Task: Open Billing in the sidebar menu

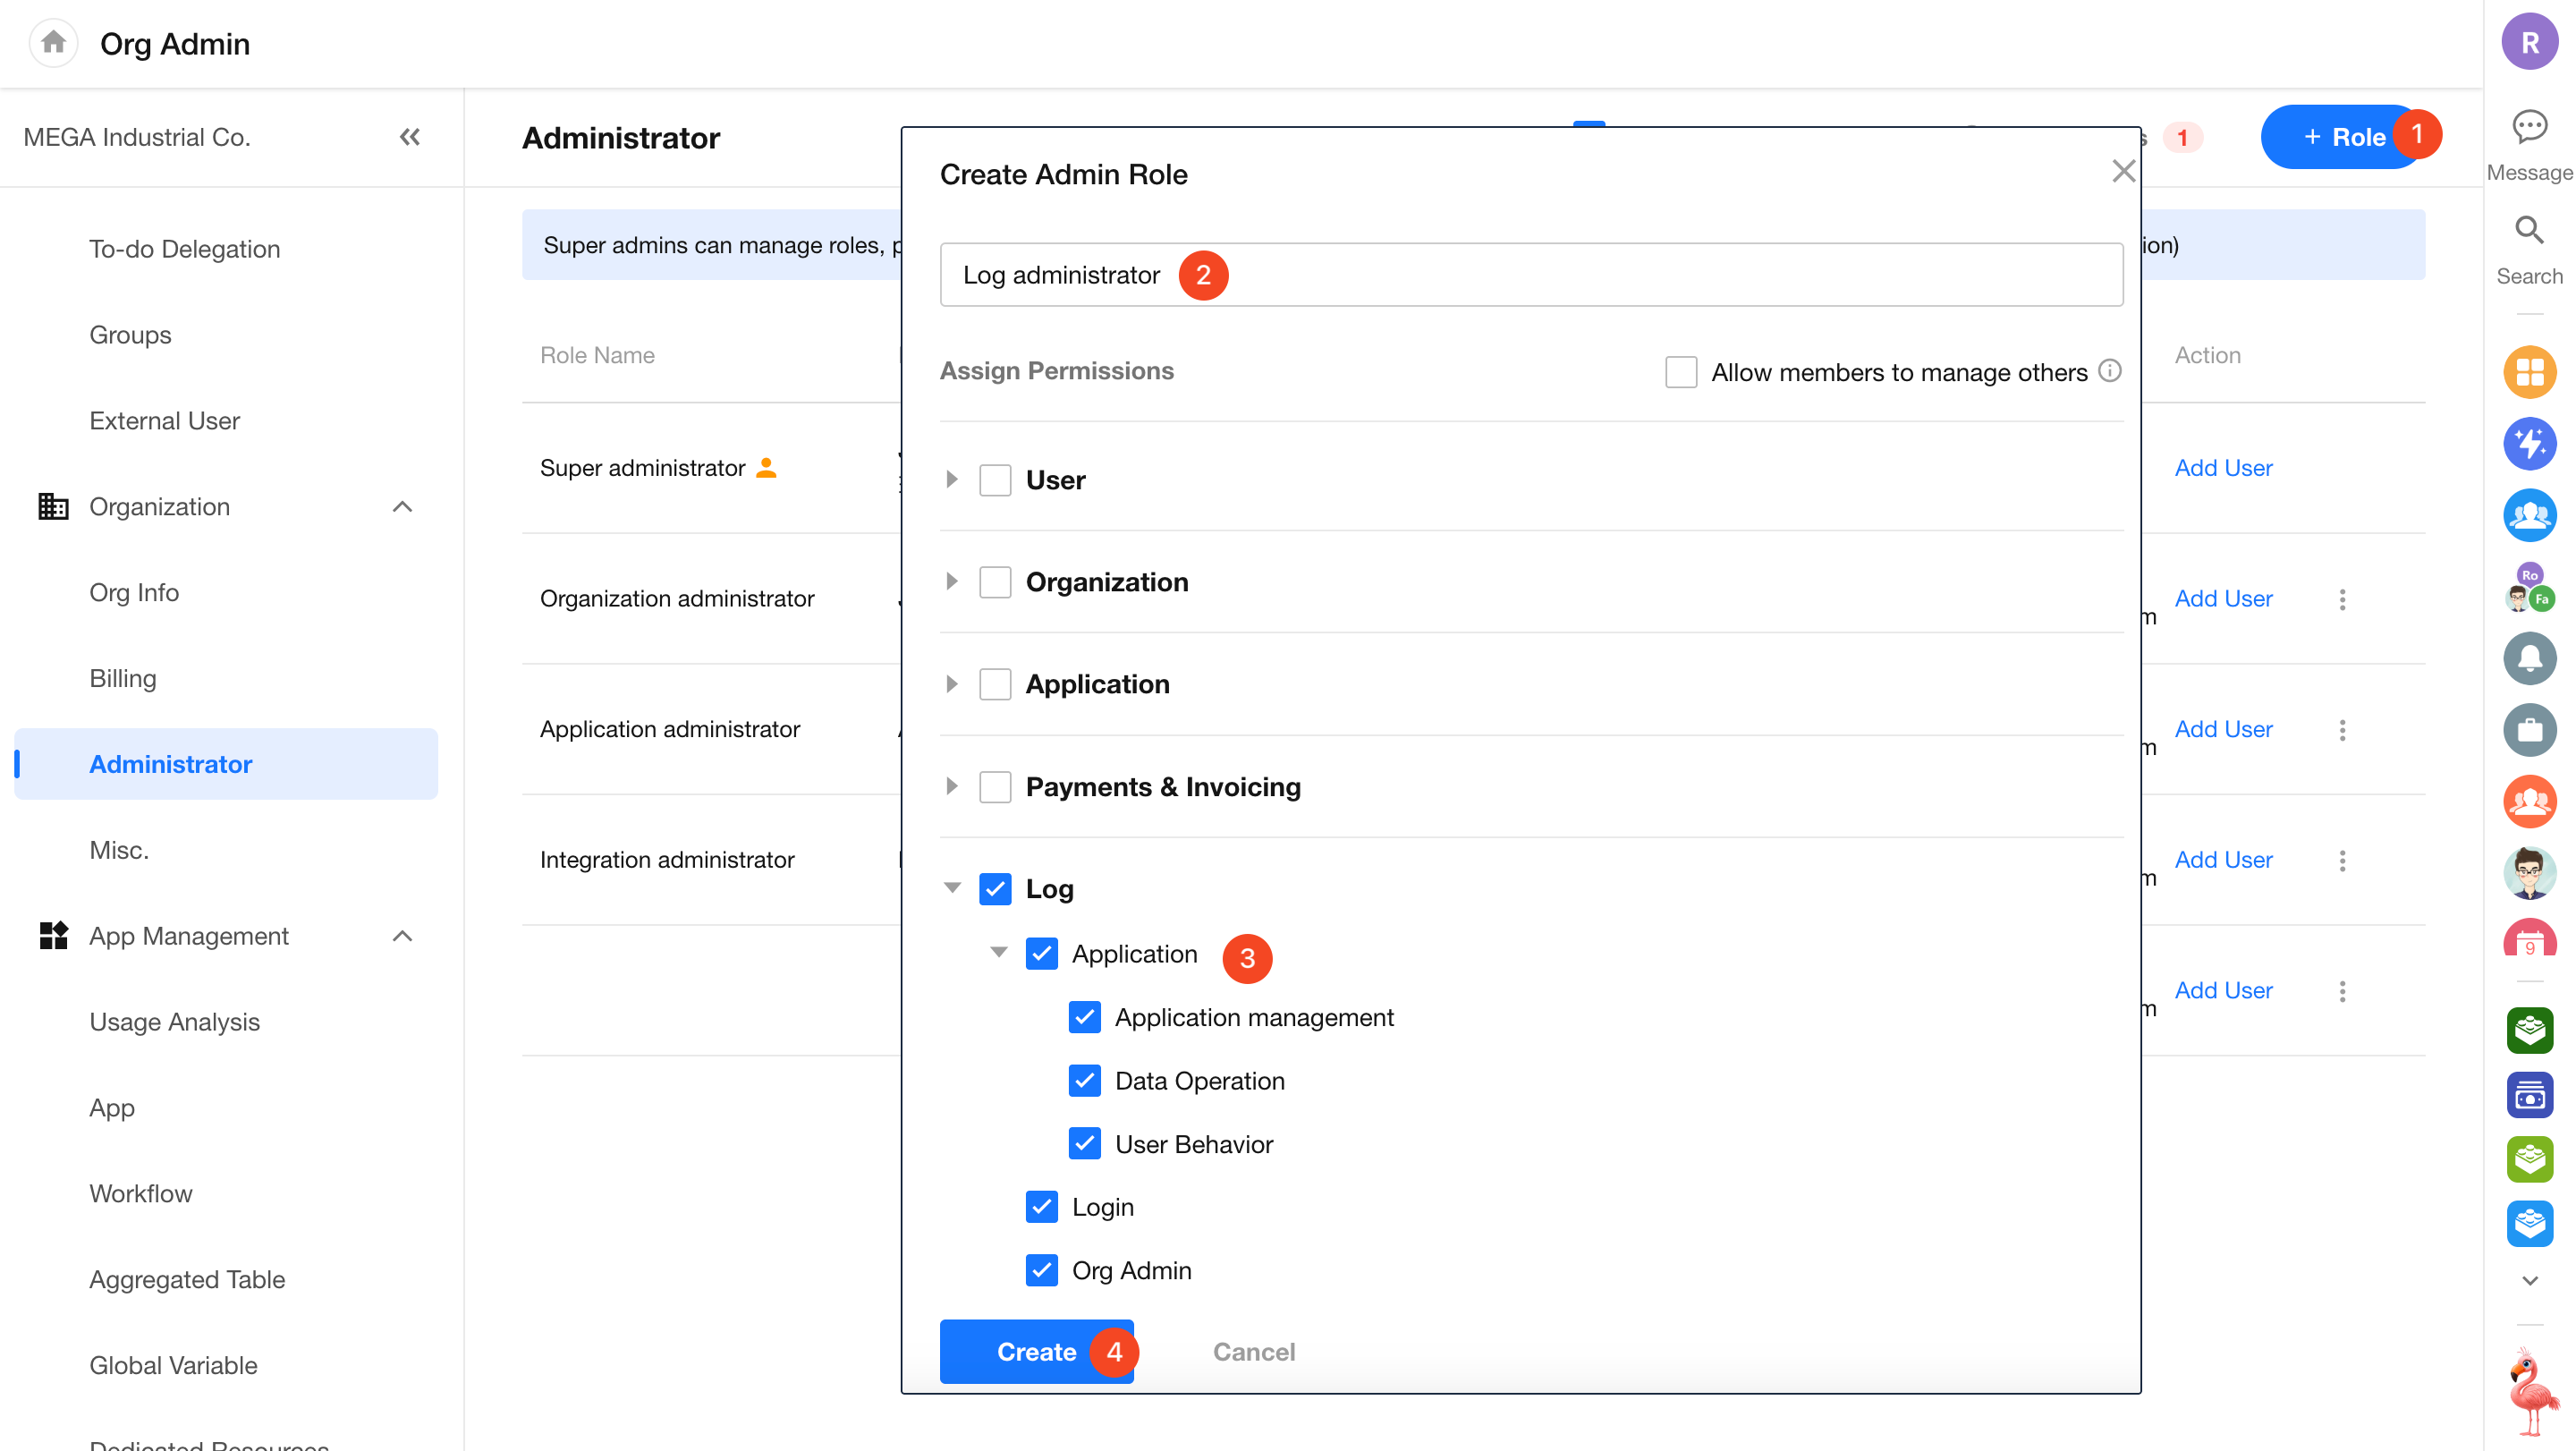Action: pos(123,678)
